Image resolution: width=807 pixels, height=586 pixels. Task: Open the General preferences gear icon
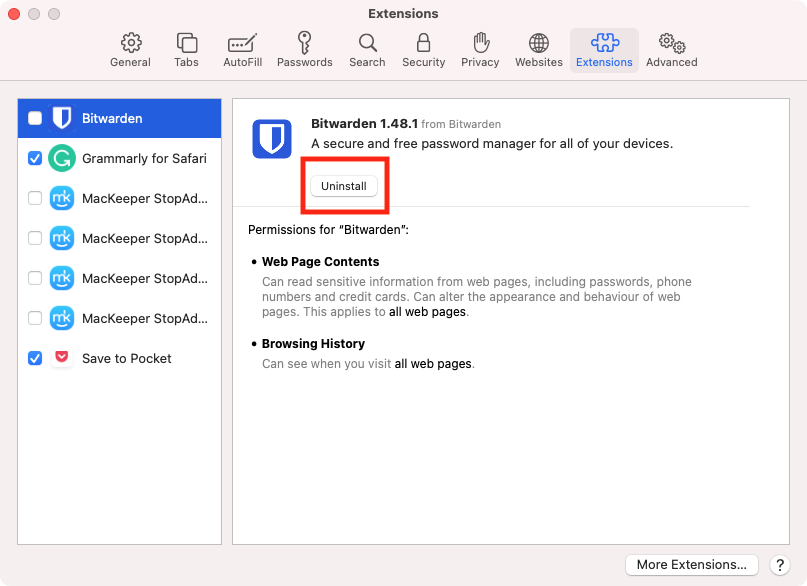point(131,43)
